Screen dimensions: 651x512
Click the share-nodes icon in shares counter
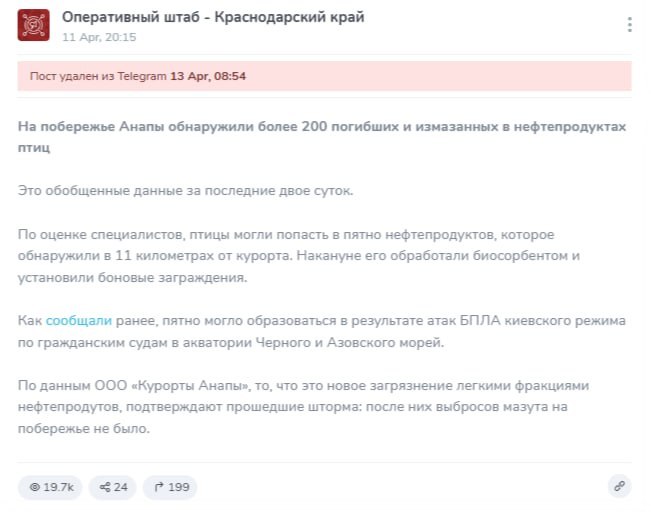[103, 487]
